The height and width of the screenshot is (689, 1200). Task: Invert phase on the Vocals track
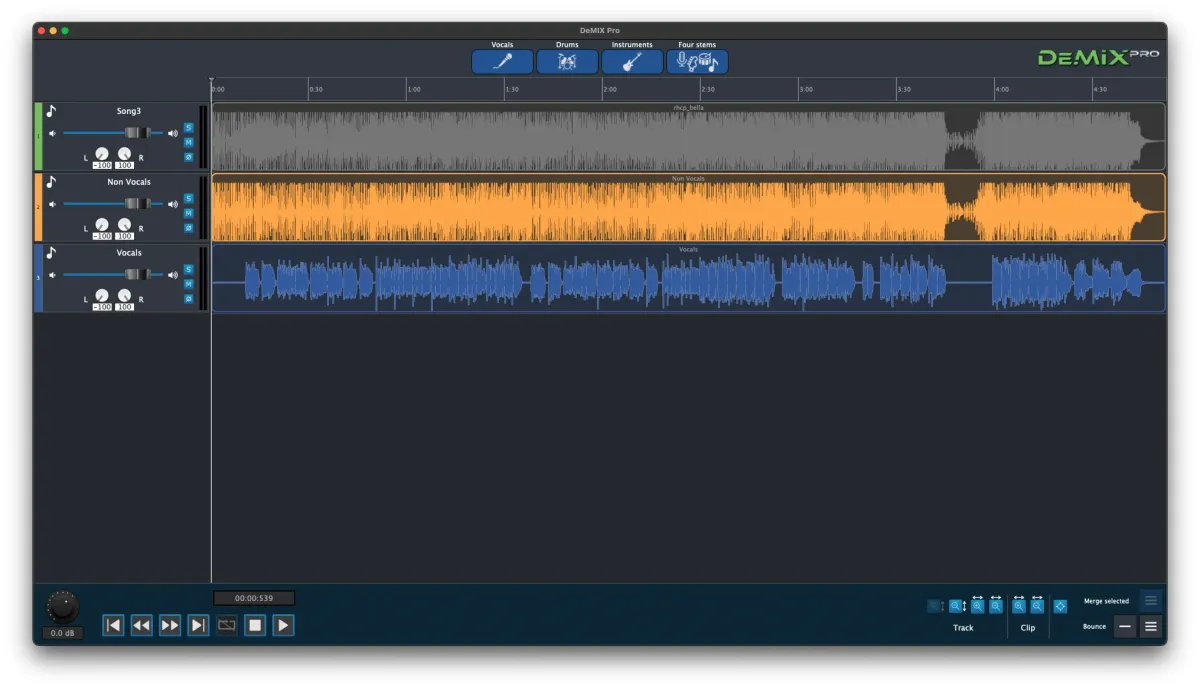188,299
